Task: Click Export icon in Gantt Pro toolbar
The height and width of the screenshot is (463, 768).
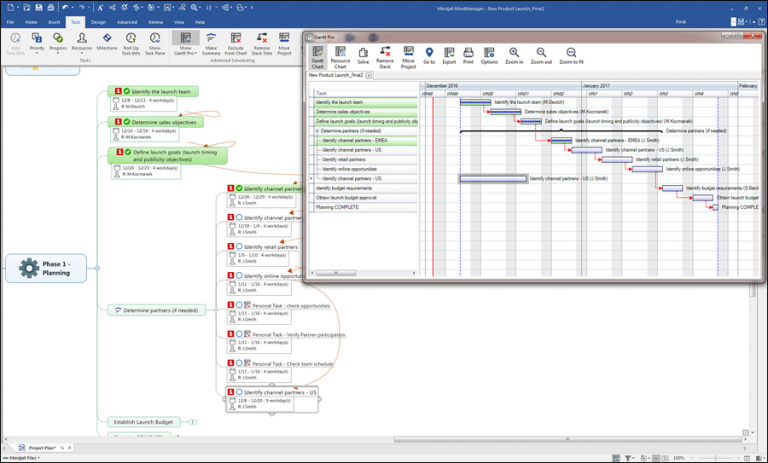Action: [x=449, y=54]
